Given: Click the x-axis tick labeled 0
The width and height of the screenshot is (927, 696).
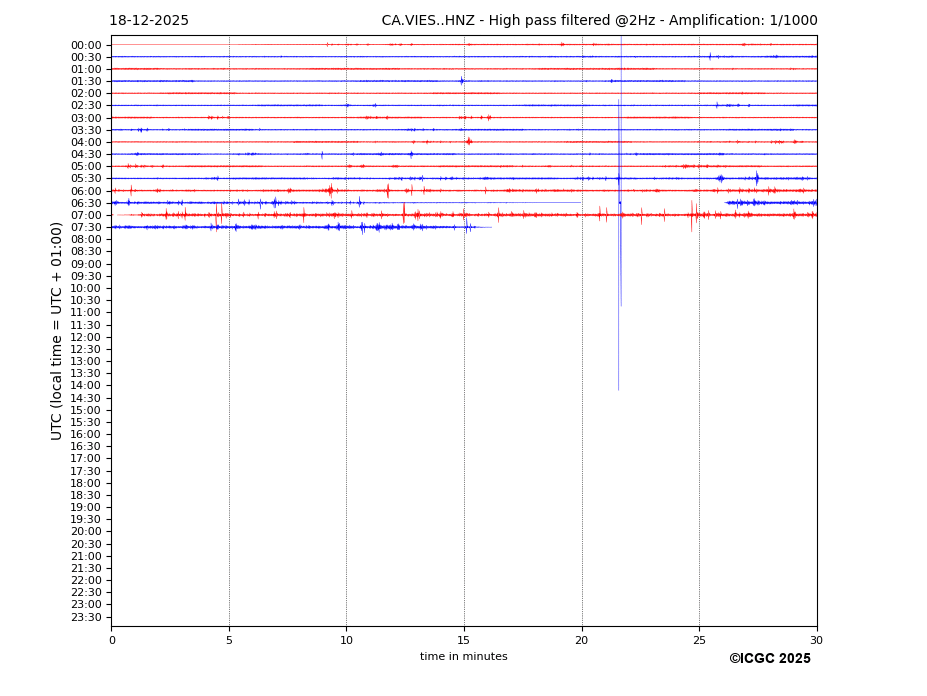Looking at the screenshot, I should click(x=112, y=640).
